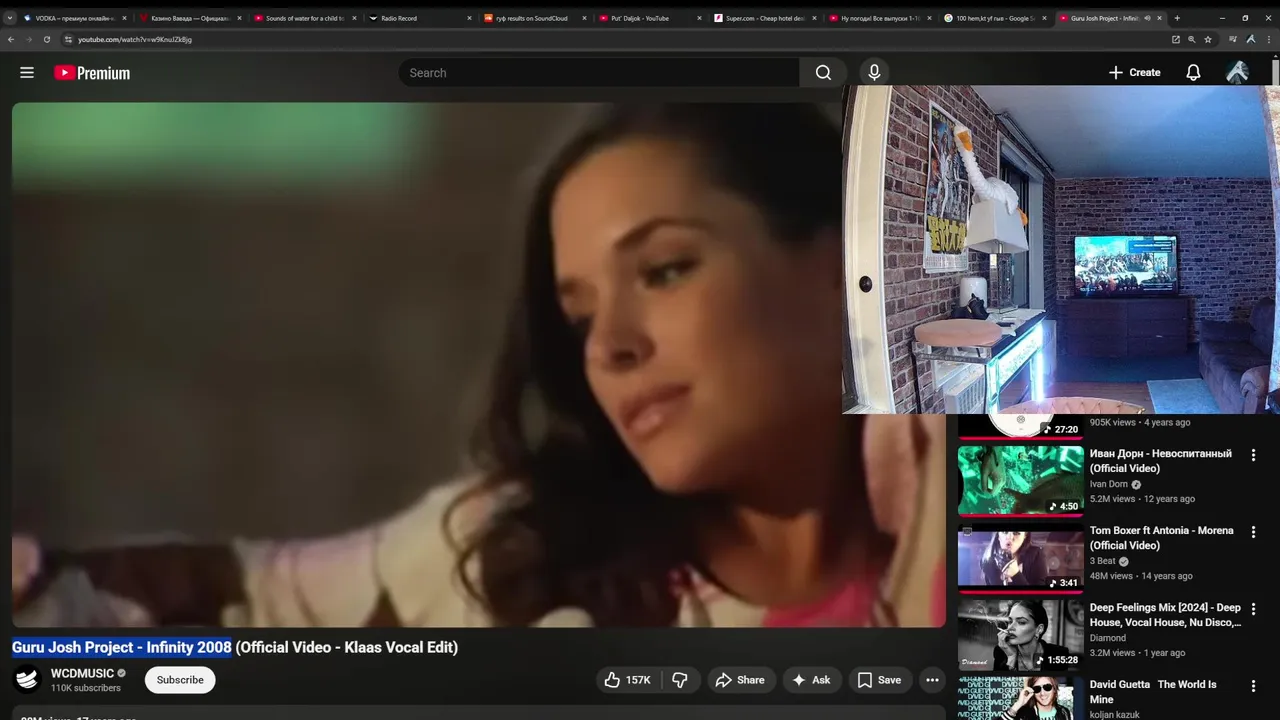Screen dimensions: 1280x720
Task: Open the Deep Feelings 1:55:28 thumbnail
Action: pyautogui.click(x=1021, y=635)
